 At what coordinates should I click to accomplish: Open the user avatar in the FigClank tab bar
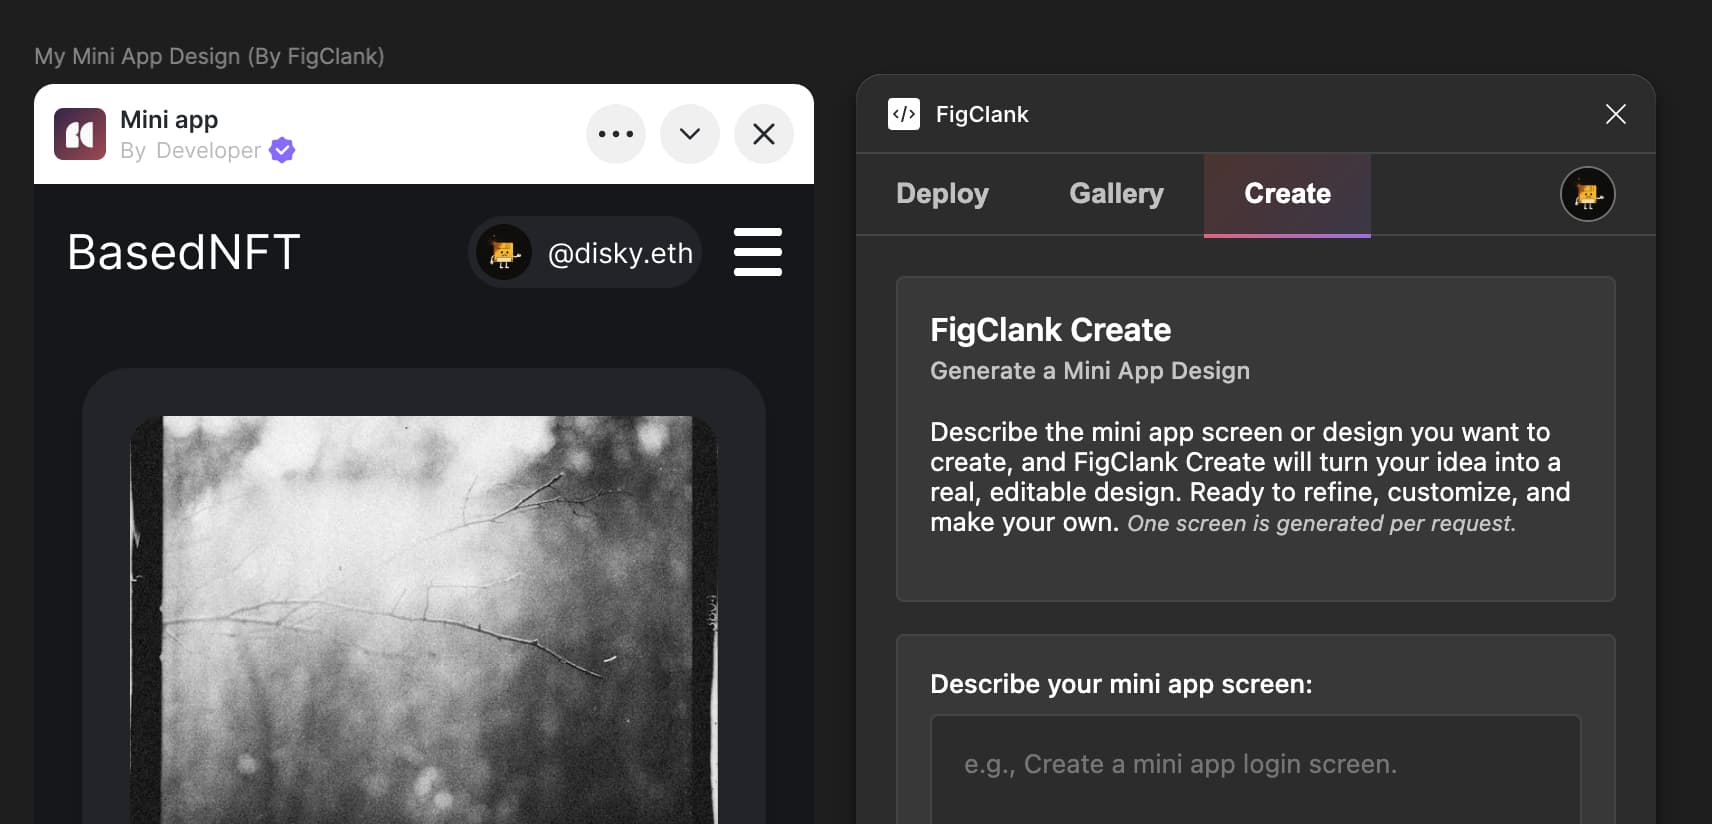coord(1587,194)
